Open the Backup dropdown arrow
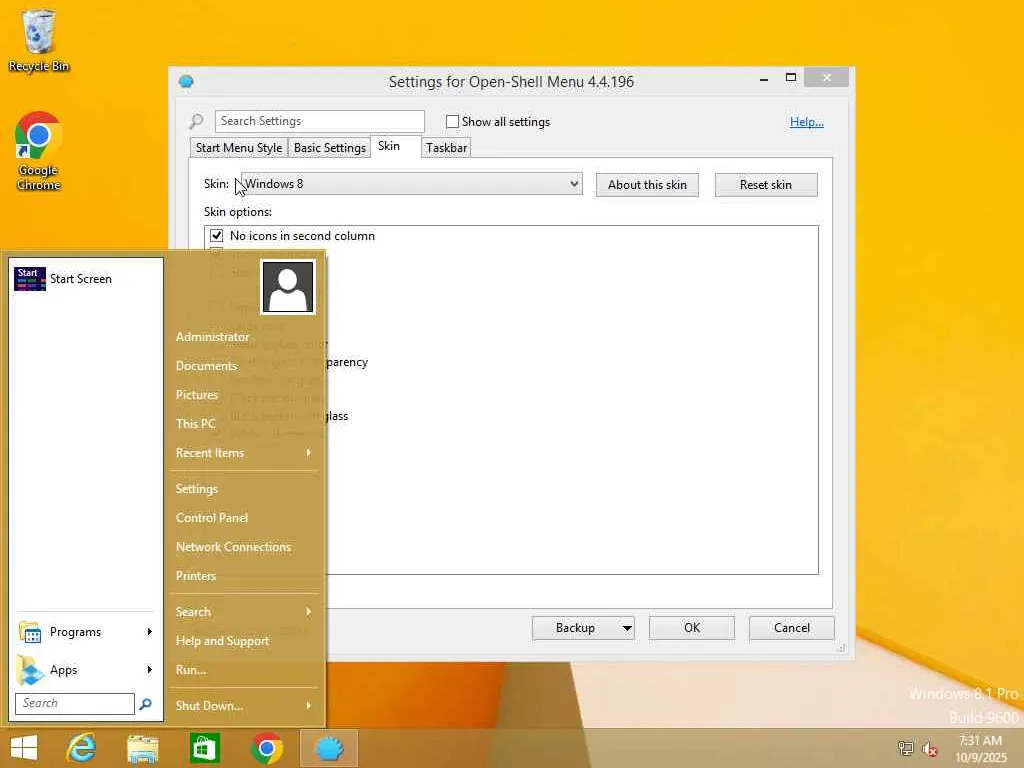The image size is (1024, 768). (x=626, y=628)
